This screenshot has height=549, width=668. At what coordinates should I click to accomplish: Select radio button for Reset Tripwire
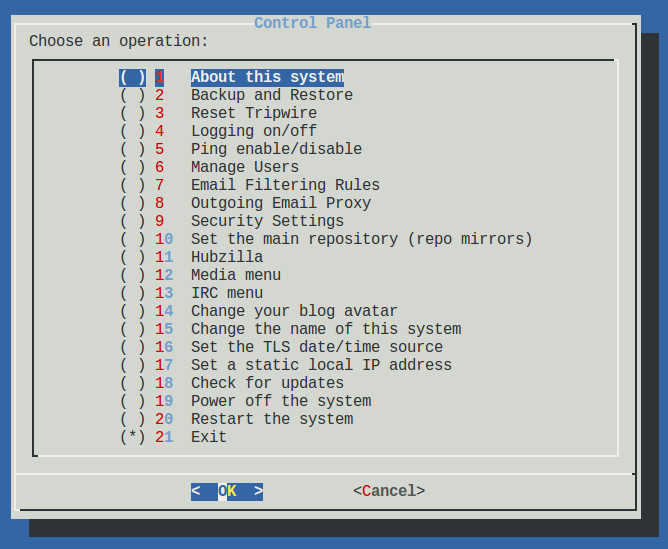click(132, 113)
